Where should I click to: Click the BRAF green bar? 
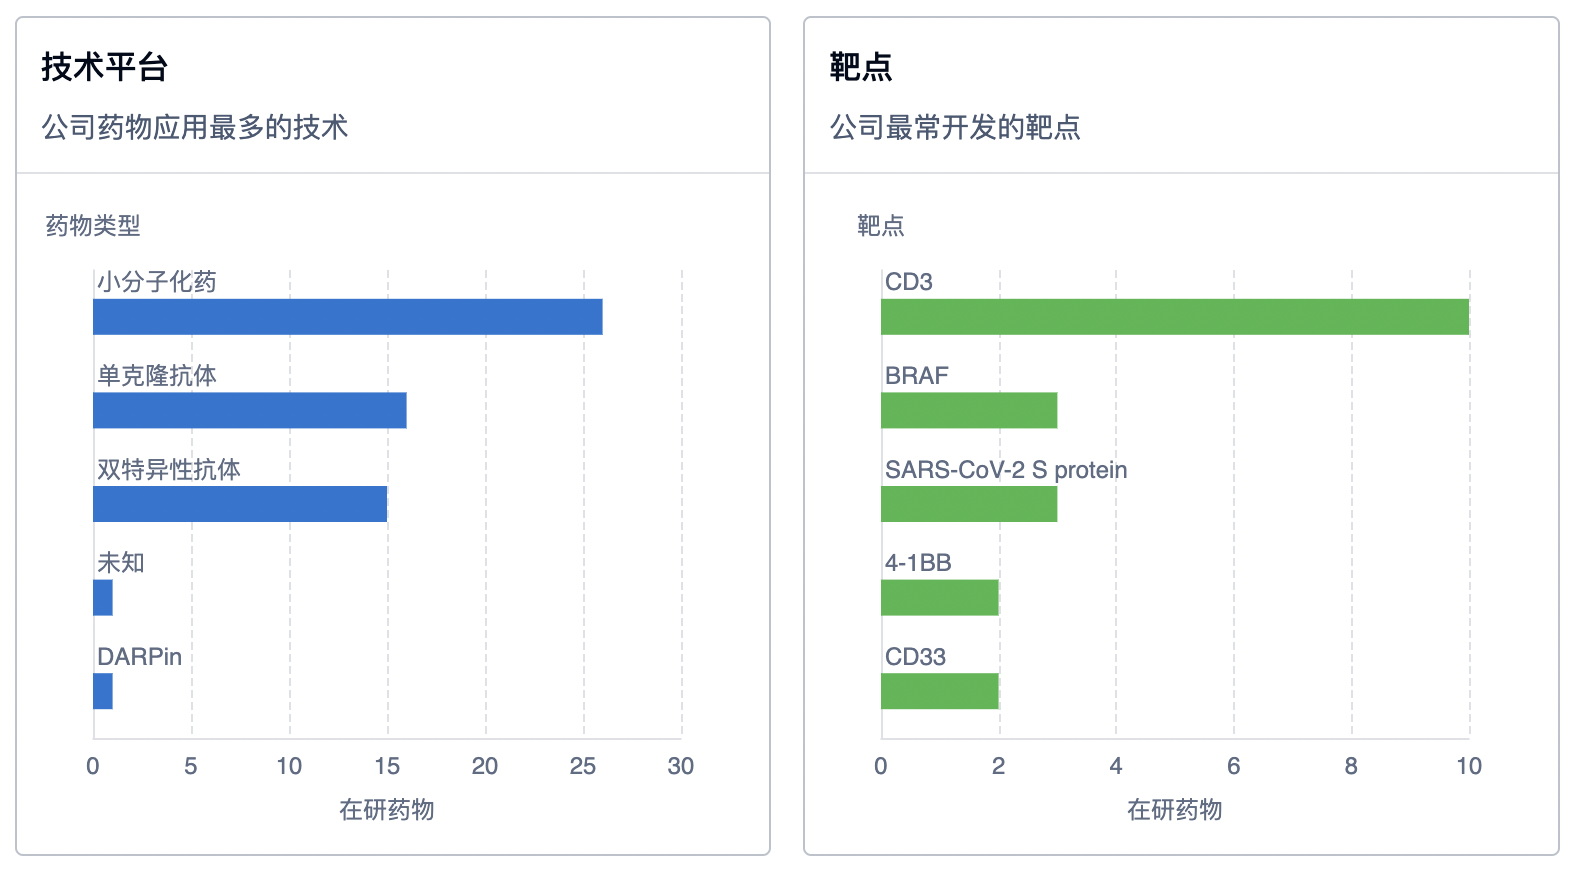[968, 410]
